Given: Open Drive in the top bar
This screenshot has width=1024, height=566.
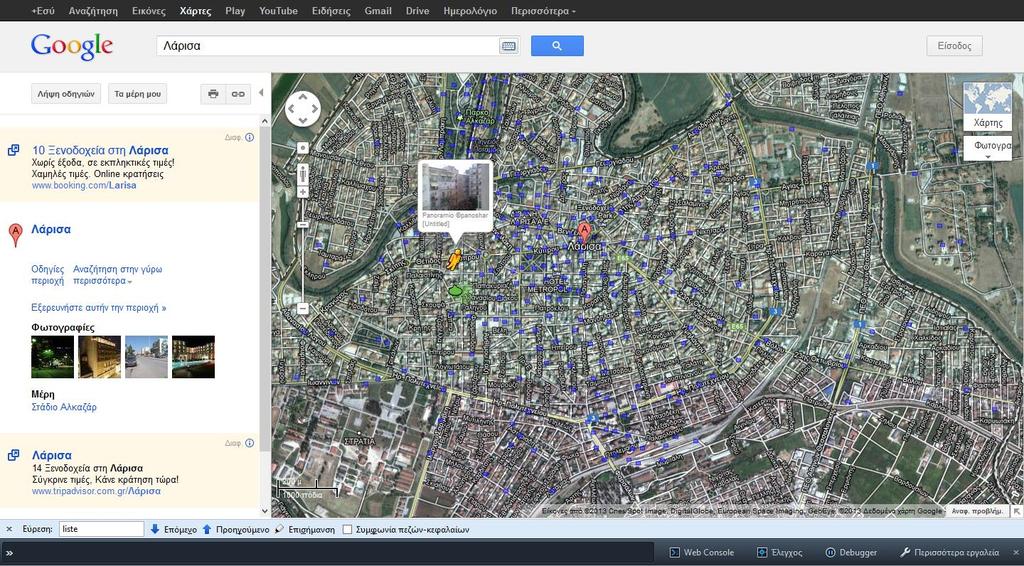Looking at the screenshot, I should click(417, 11).
